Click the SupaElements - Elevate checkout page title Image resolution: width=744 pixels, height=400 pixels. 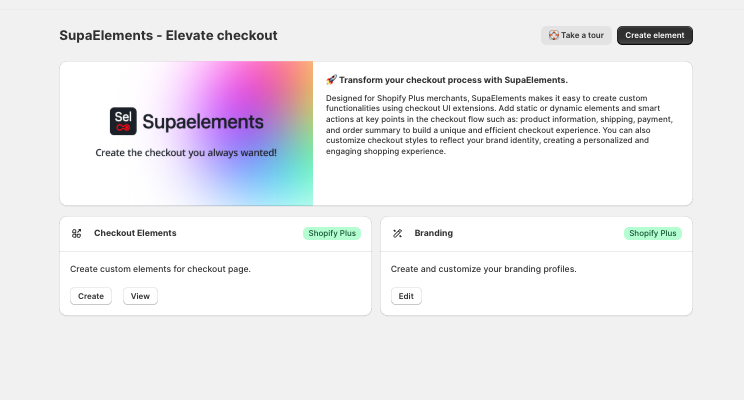pyautogui.click(x=168, y=36)
